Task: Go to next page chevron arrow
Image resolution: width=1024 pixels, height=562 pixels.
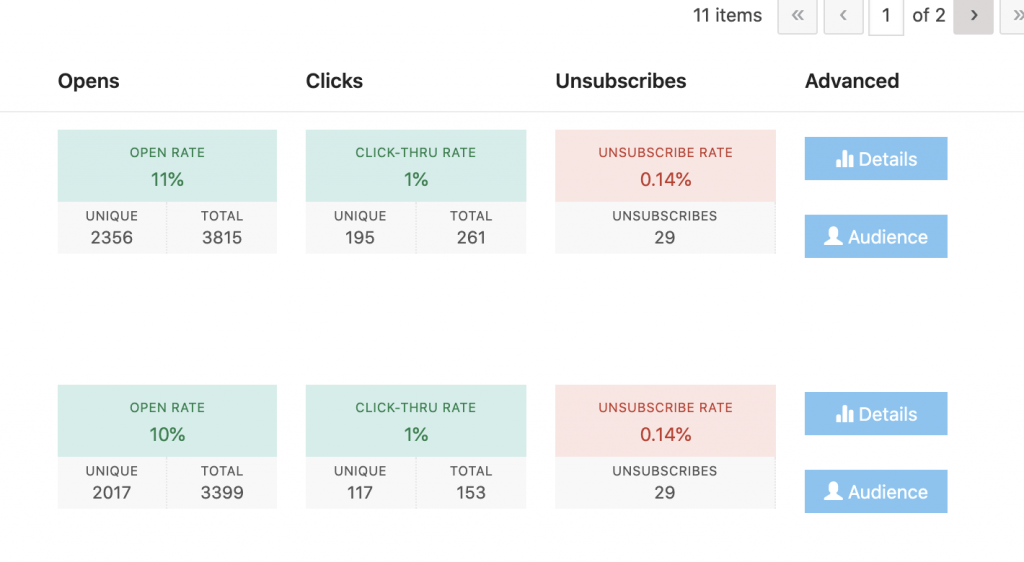Action: pyautogui.click(x=973, y=16)
